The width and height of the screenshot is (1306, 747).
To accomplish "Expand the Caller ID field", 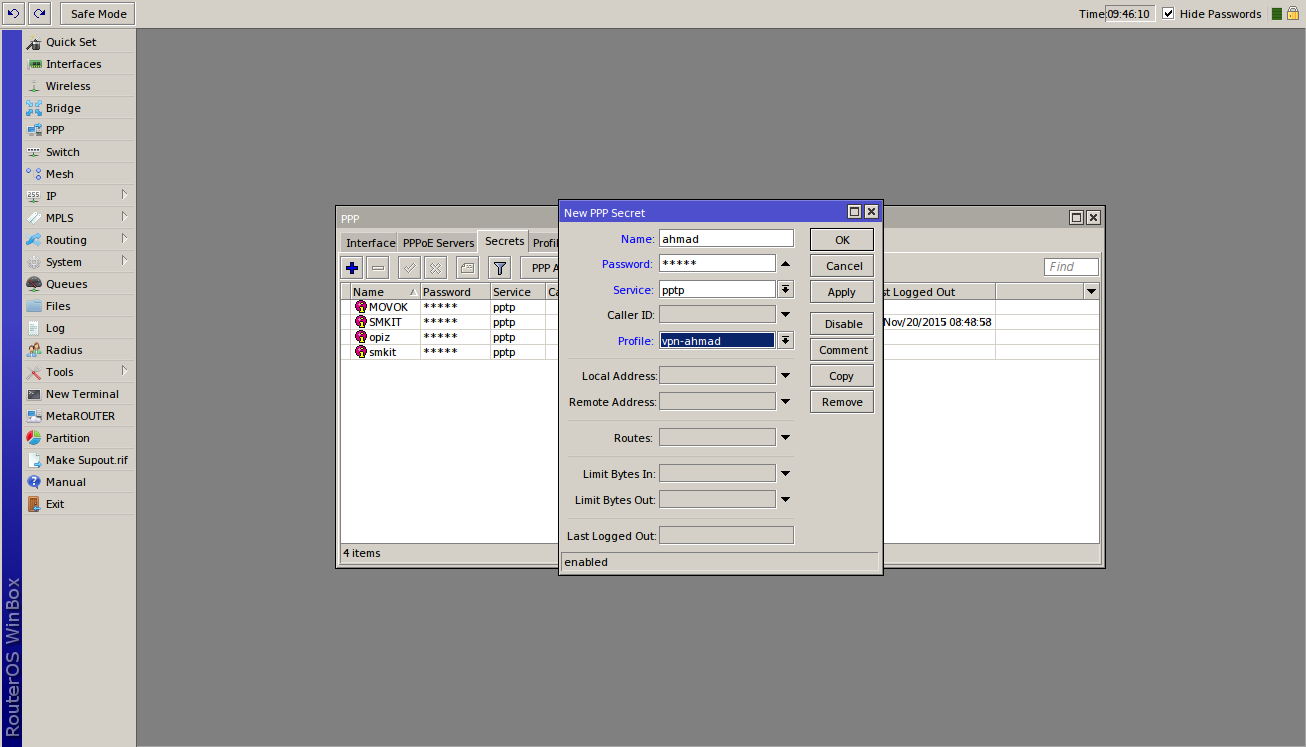I will 785,316.
